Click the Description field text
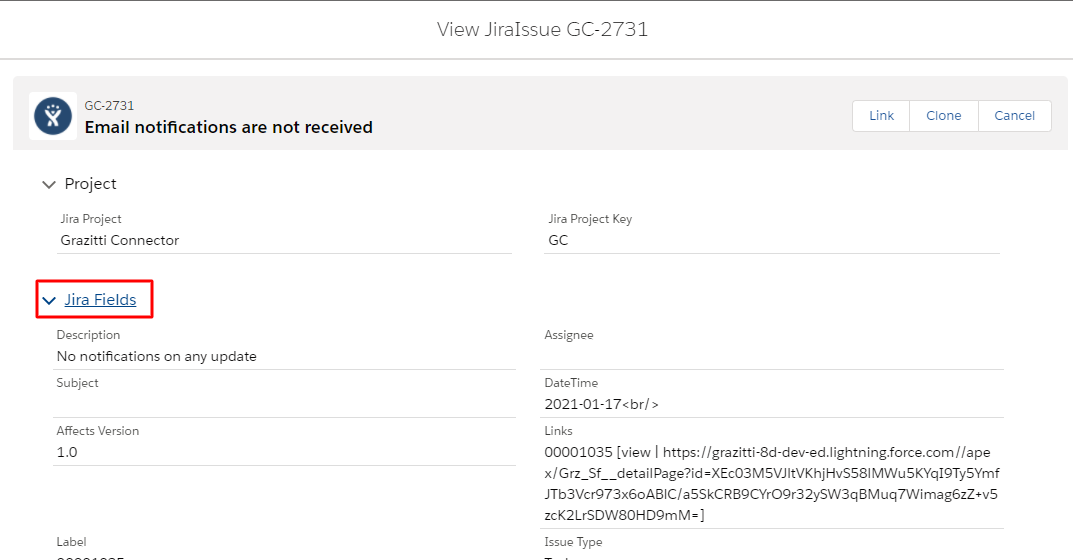The width and height of the screenshot is (1073, 560). click(157, 357)
